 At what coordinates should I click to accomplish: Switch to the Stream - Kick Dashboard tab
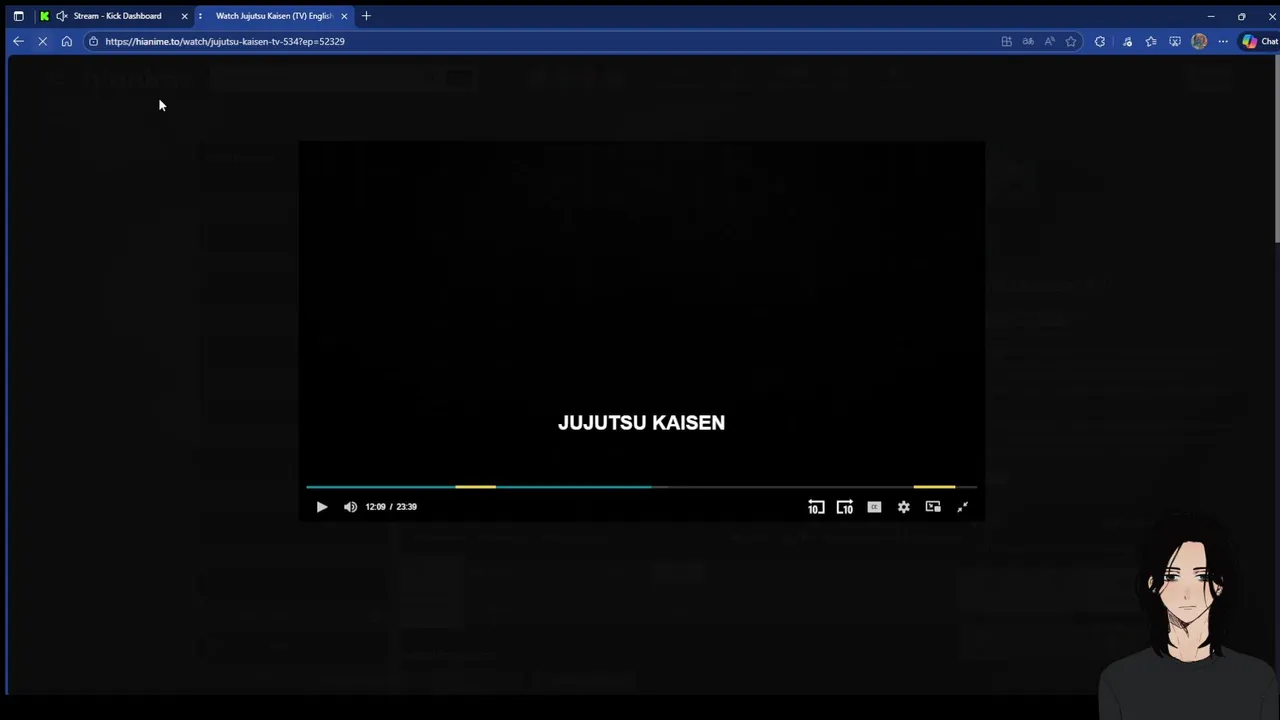(x=117, y=16)
